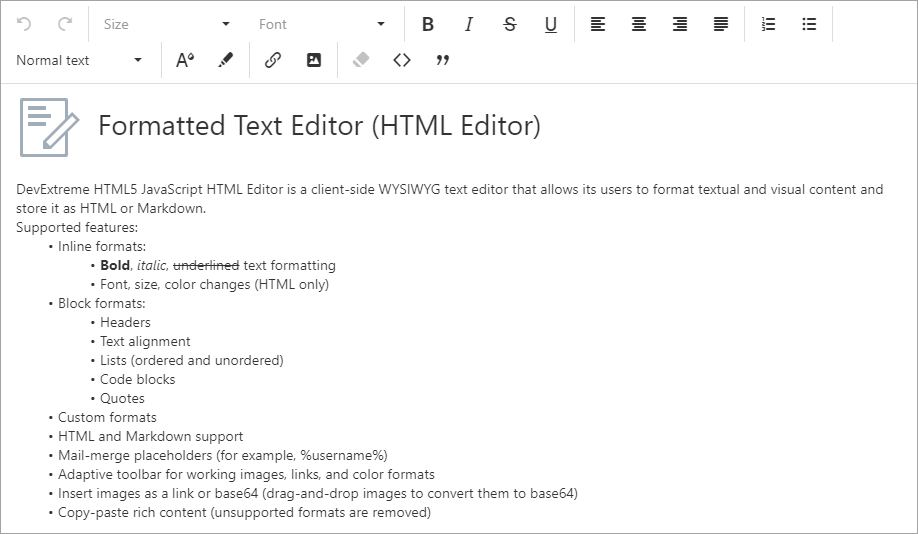Align text to the left

[x=598, y=24]
